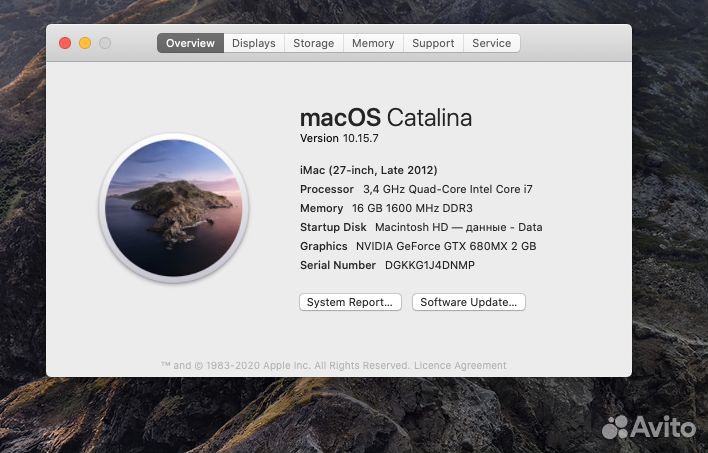708x453 pixels.
Task: Click the Processor label
Action: tap(326, 189)
